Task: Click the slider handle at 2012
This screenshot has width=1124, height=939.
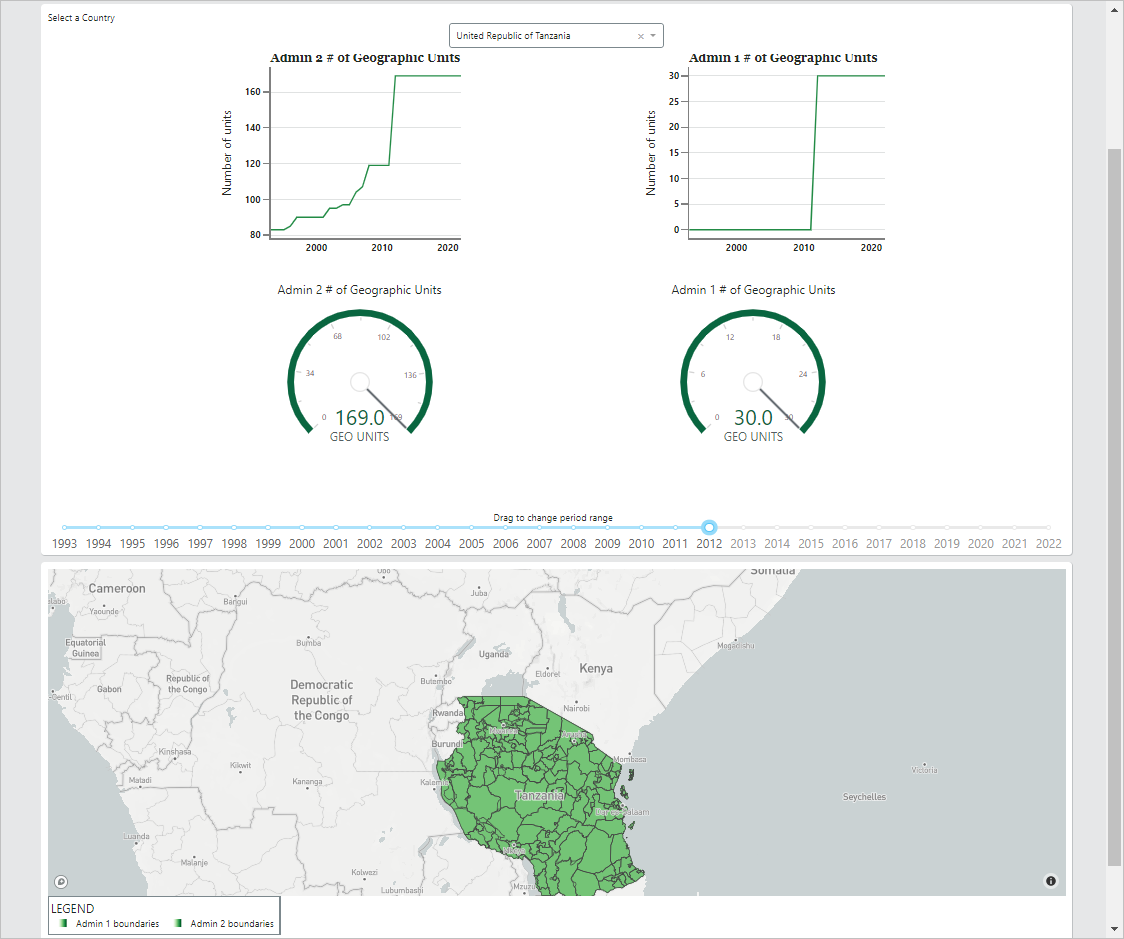Action: pos(709,527)
